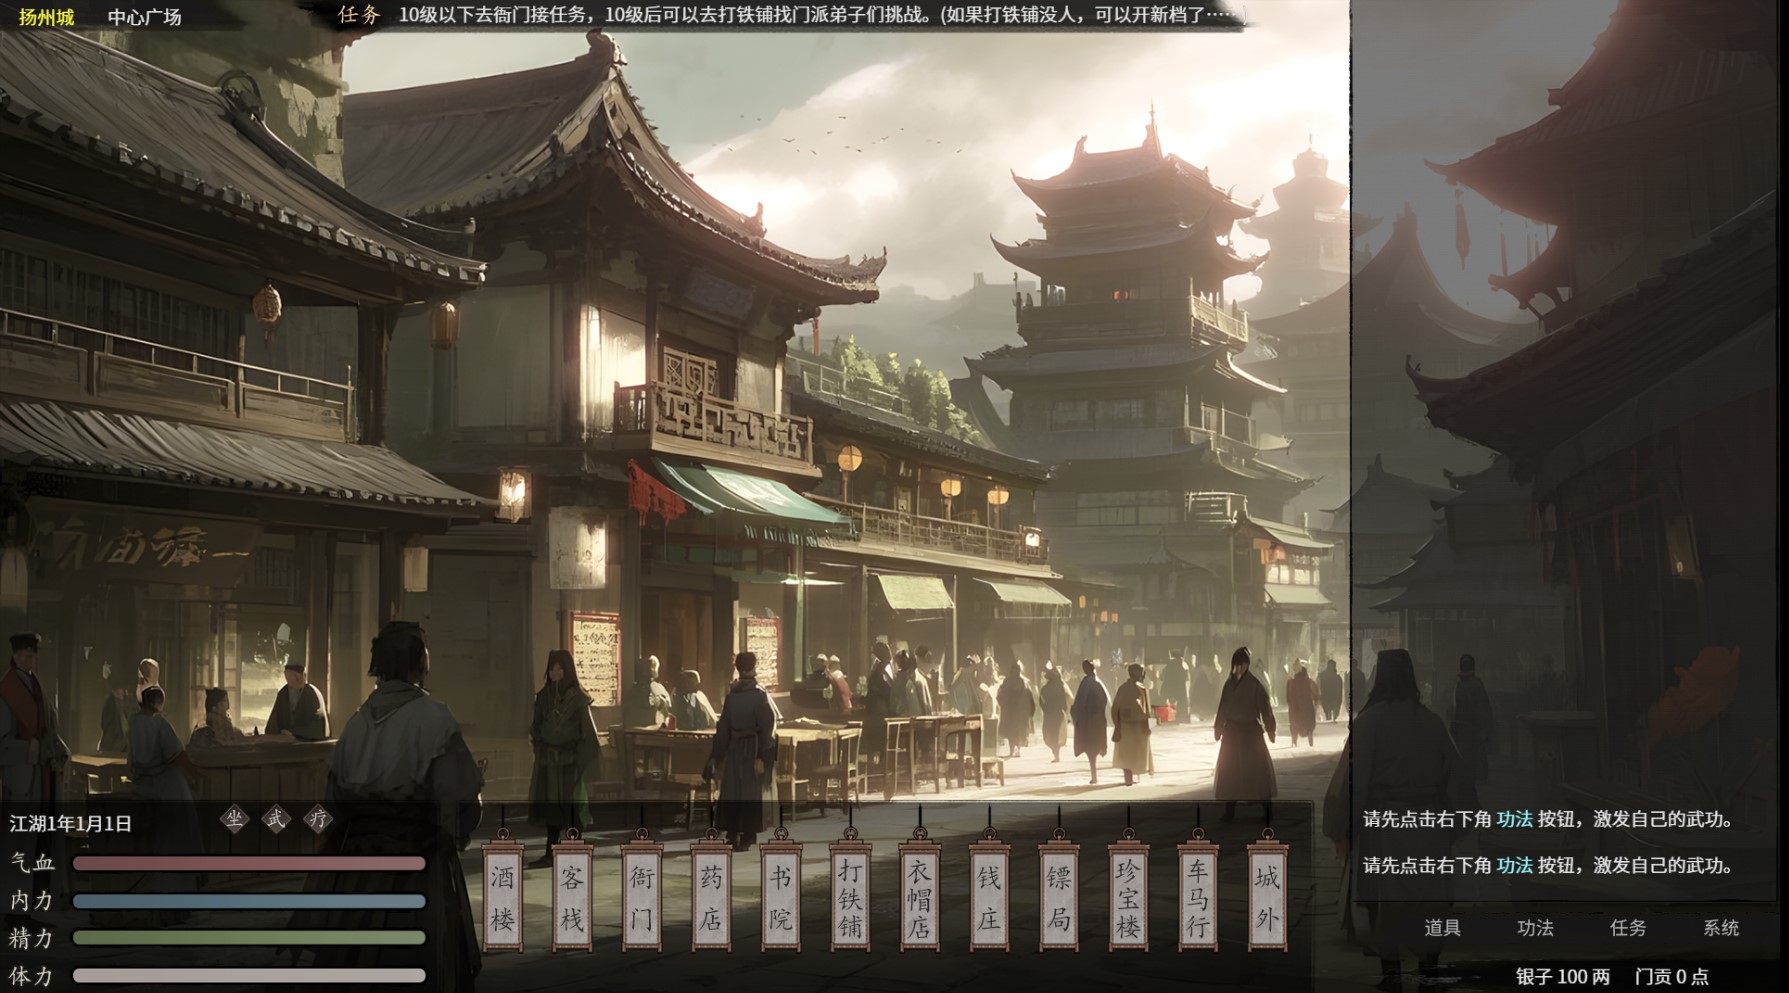Click the quest hint text in top banner
This screenshot has width=1789, height=993.
[x=820, y=15]
